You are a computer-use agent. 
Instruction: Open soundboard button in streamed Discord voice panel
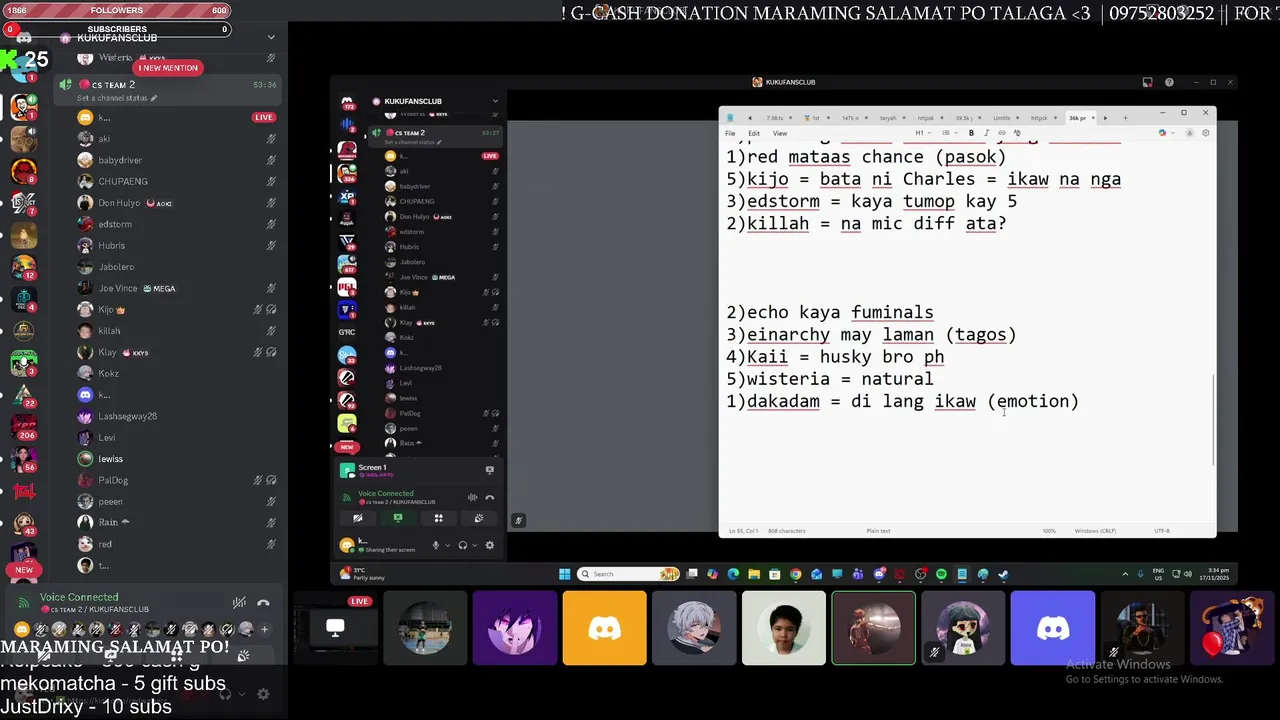478,518
